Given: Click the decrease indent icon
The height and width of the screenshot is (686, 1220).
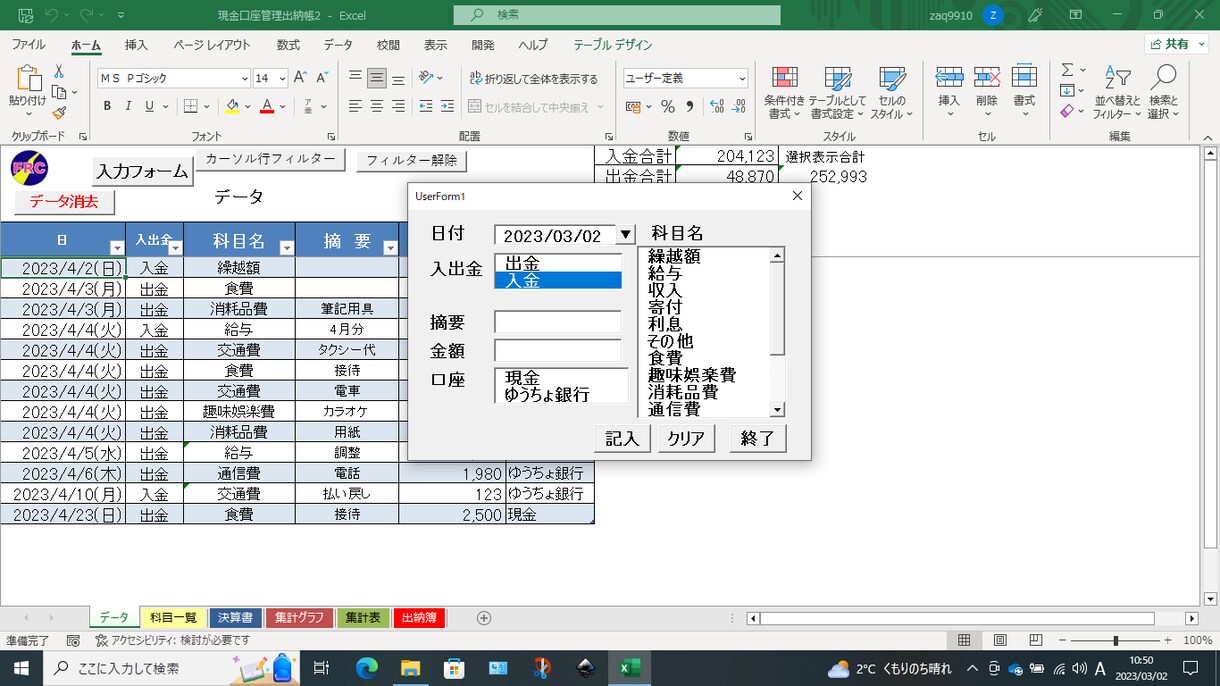Looking at the screenshot, I should click(x=426, y=106).
